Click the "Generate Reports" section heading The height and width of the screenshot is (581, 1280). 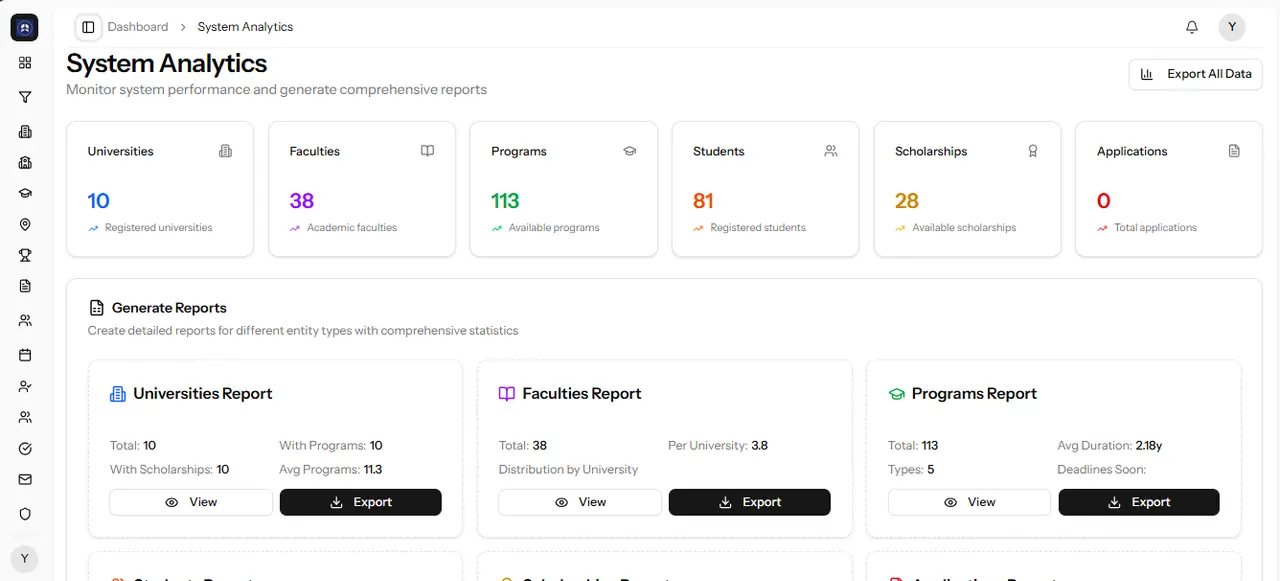pyautogui.click(x=169, y=308)
